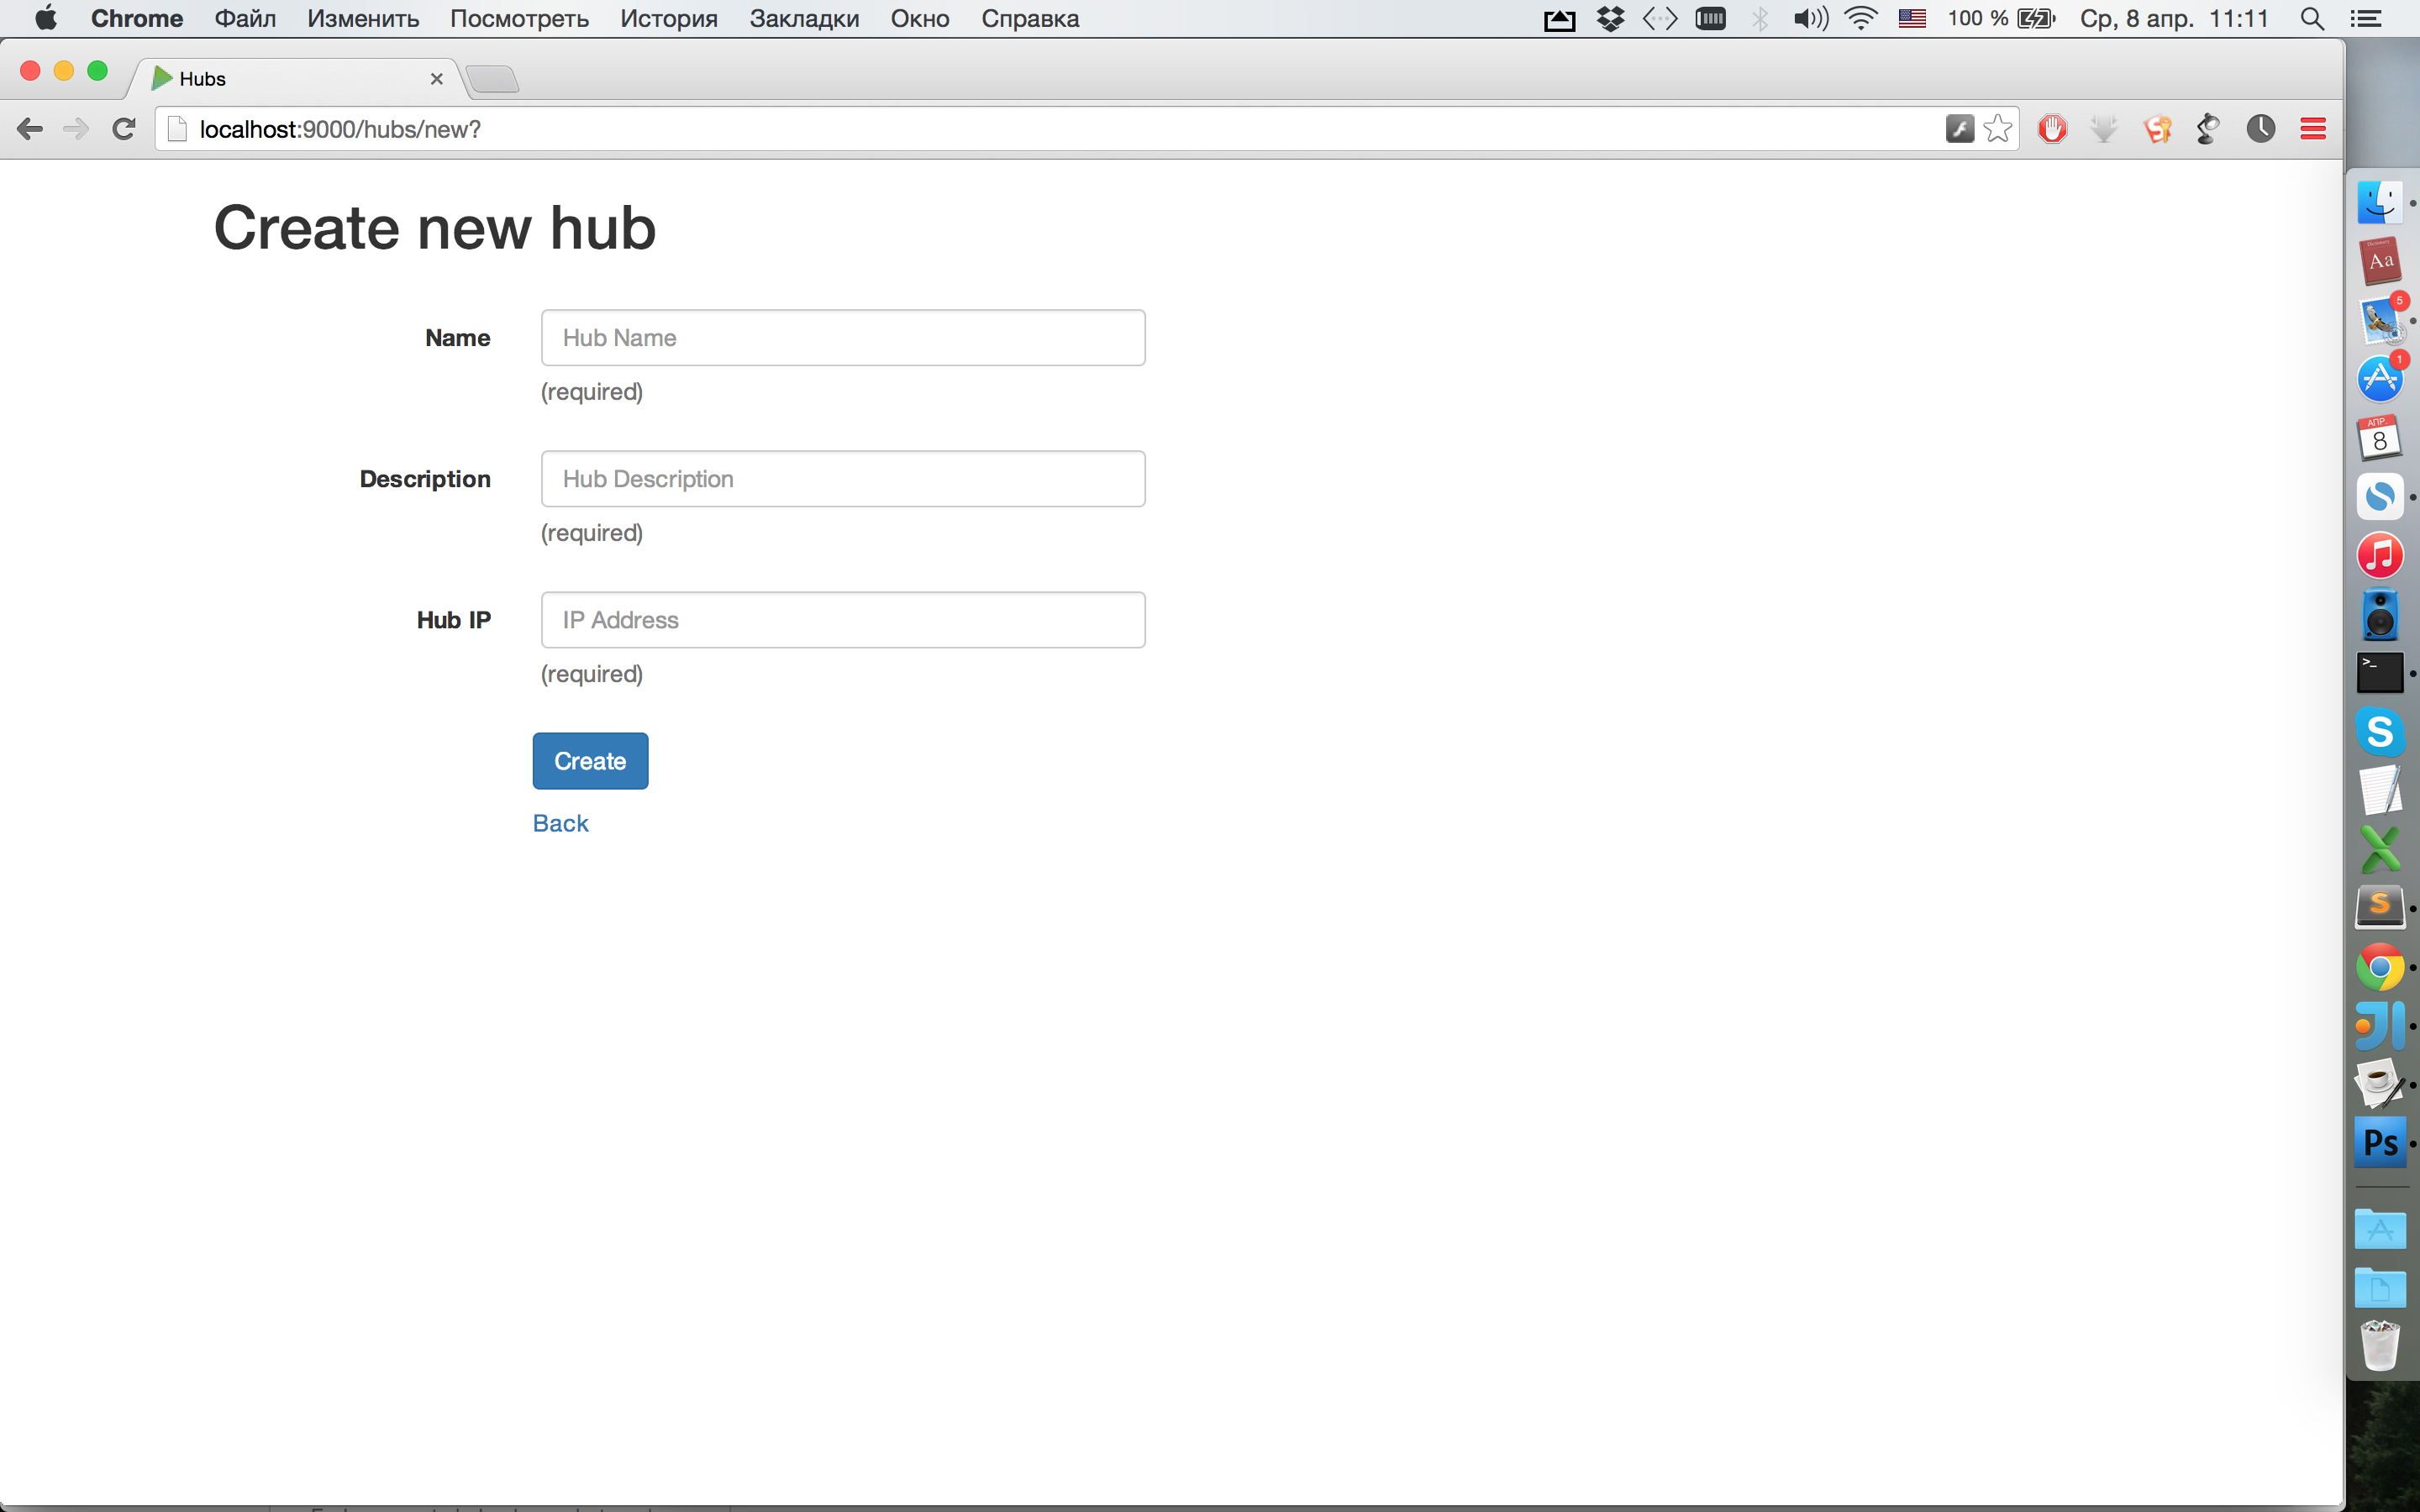Focus the Hub Description field

[x=842, y=479]
